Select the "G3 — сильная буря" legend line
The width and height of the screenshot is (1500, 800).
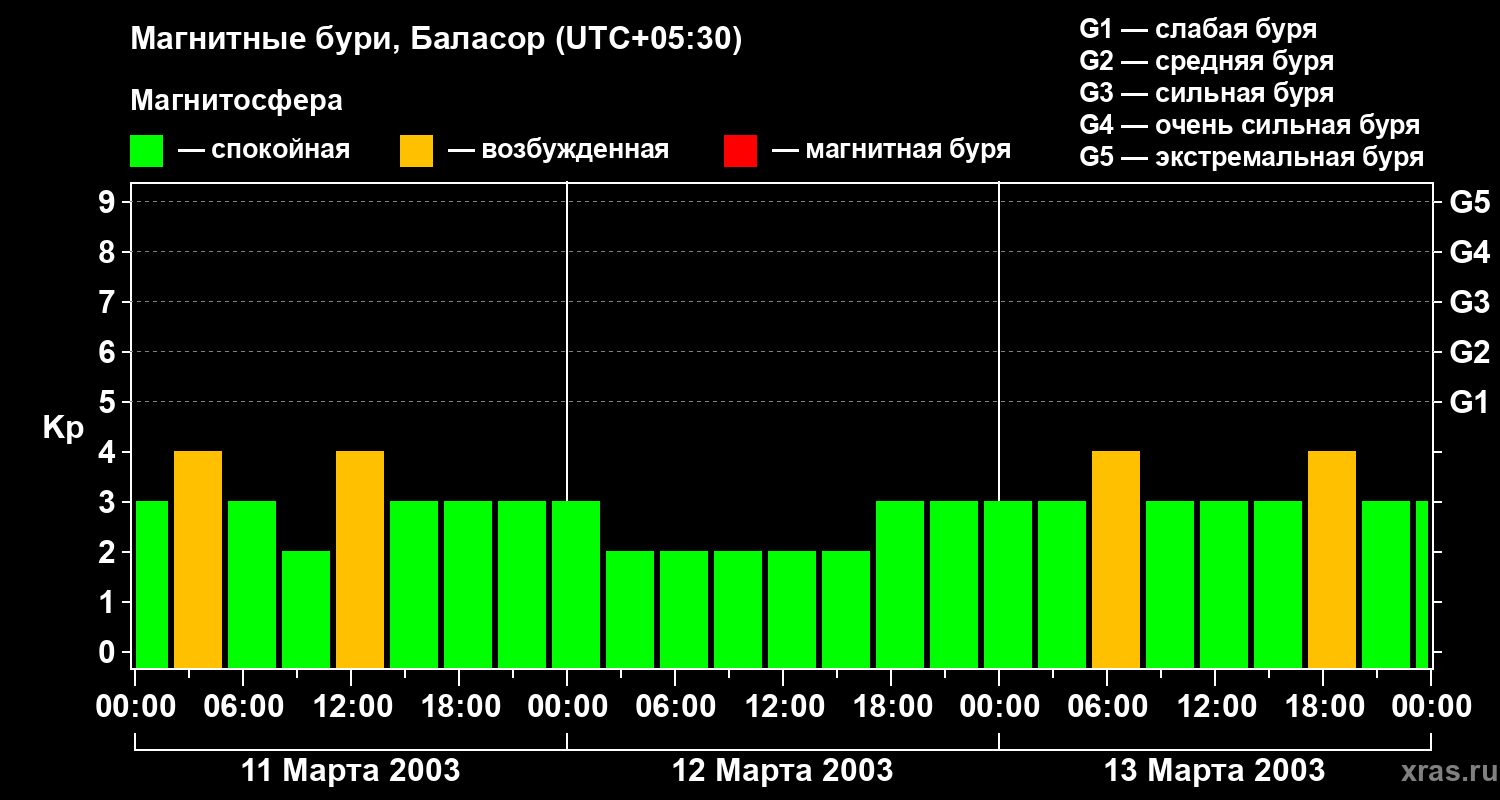(x=1207, y=93)
